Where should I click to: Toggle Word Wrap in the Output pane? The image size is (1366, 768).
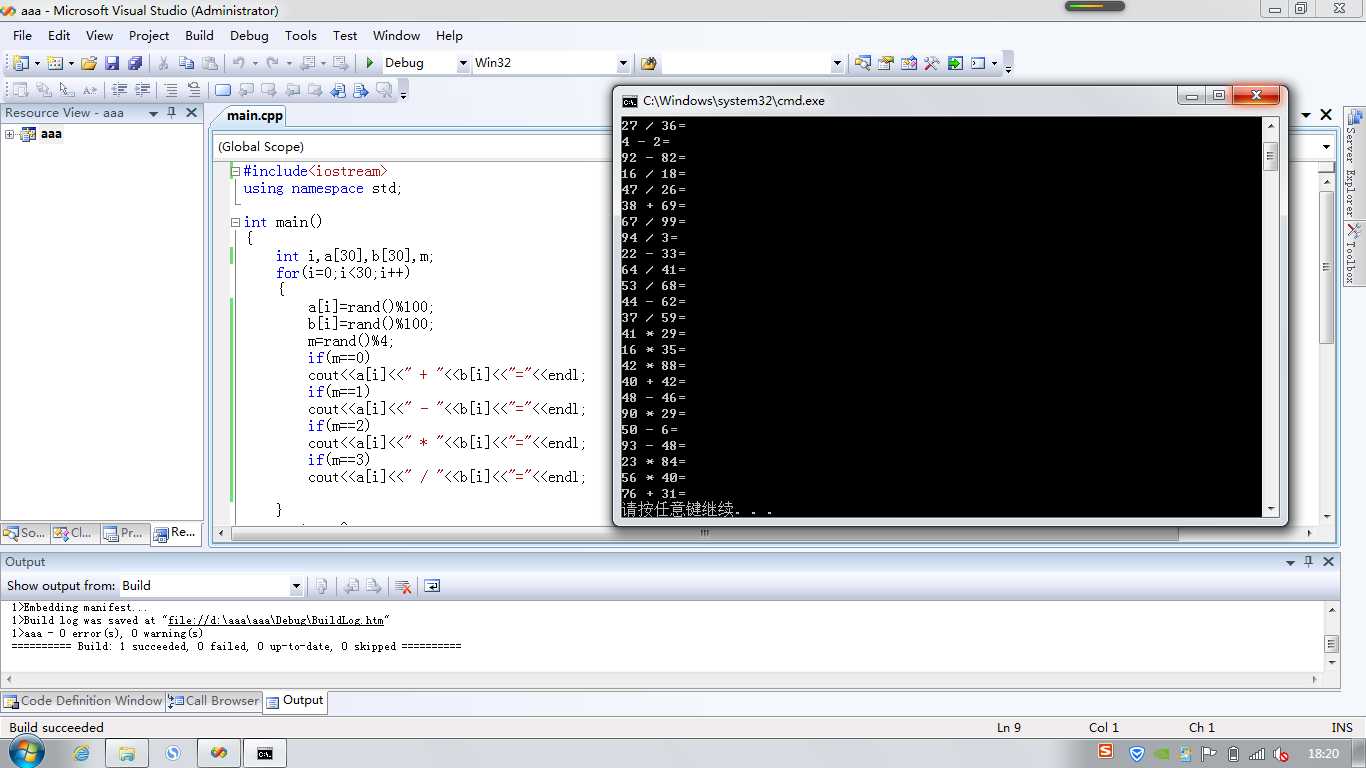coord(432,586)
